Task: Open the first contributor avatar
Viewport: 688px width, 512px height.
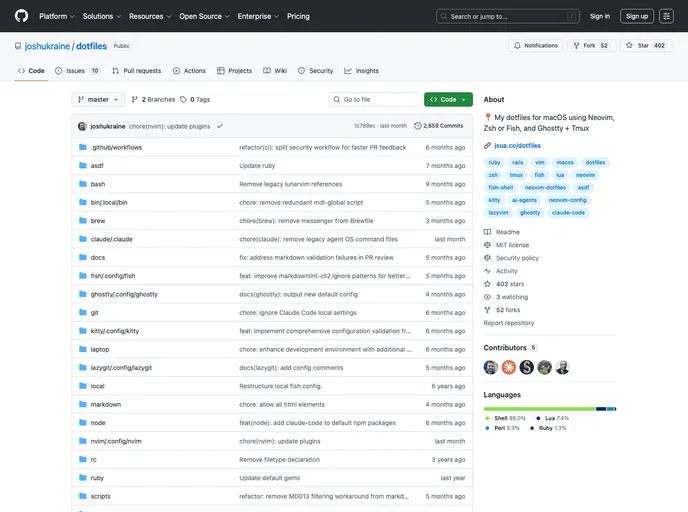Action: point(491,367)
